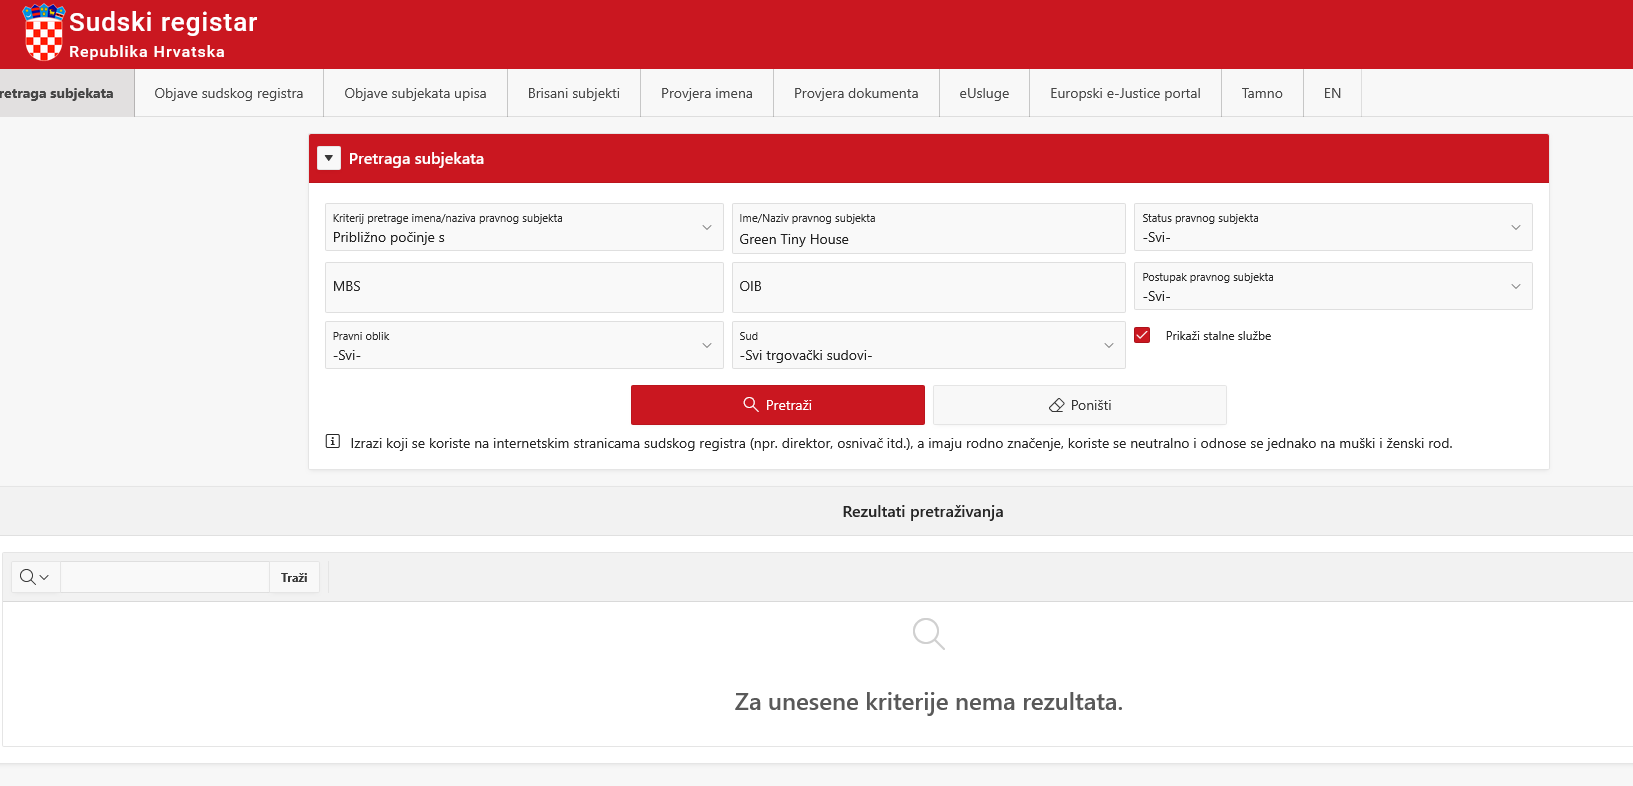
Task: Click the large magnifier no-results icon
Action: pos(928,633)
